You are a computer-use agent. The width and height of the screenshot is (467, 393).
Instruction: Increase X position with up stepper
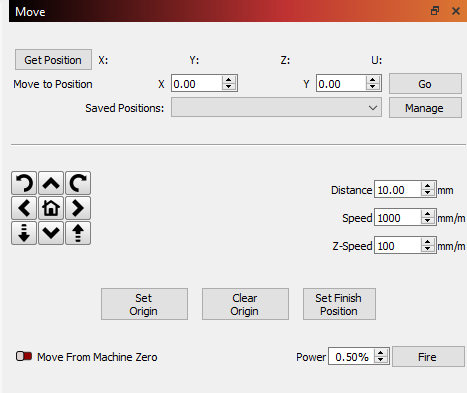click(x=229, y=80)
